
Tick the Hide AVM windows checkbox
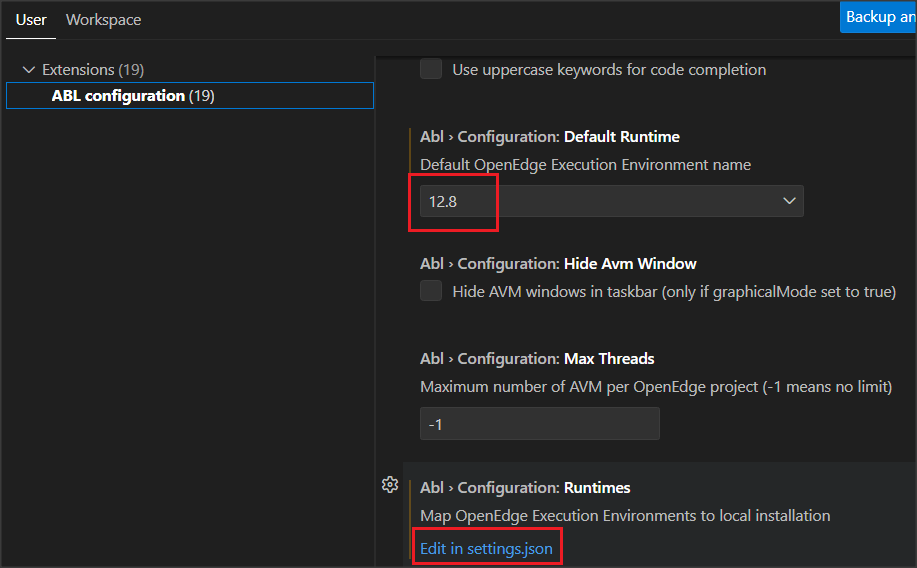[431, 291]
